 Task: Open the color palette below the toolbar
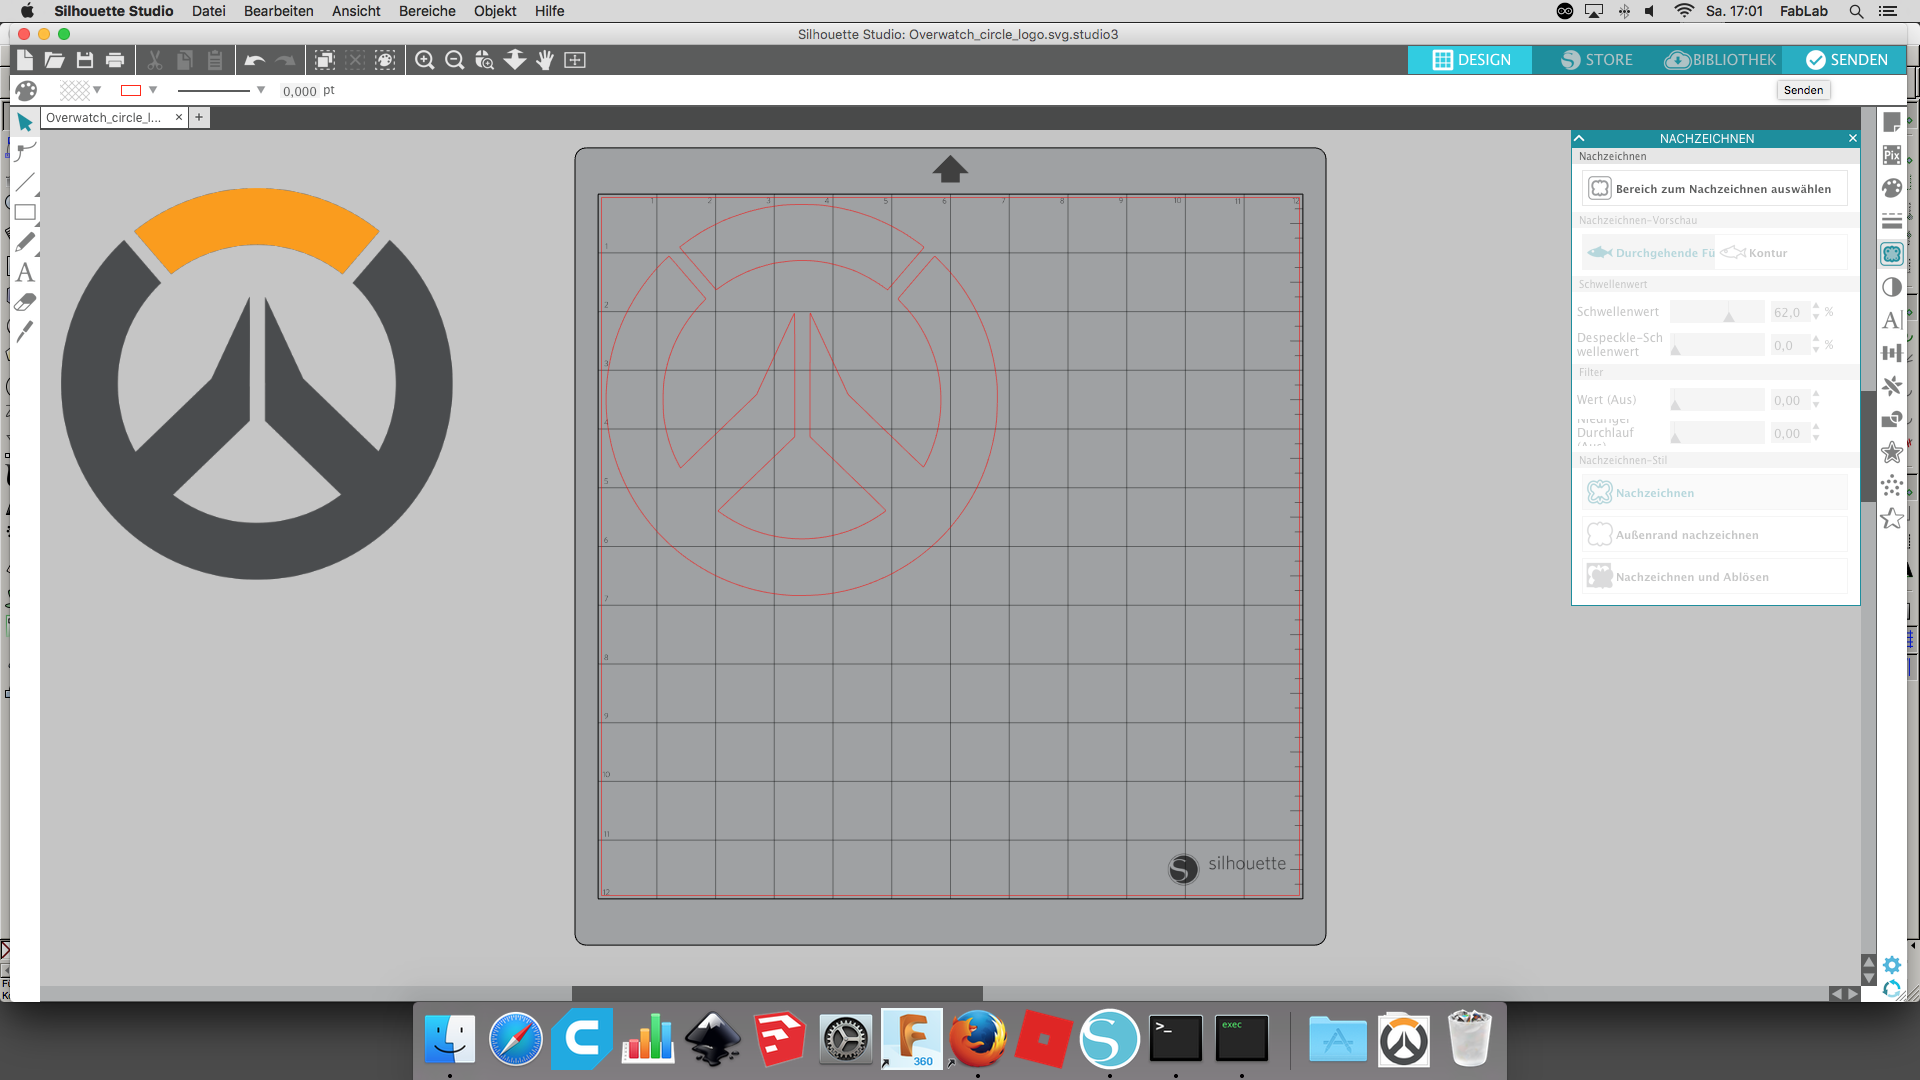[26, 90]
